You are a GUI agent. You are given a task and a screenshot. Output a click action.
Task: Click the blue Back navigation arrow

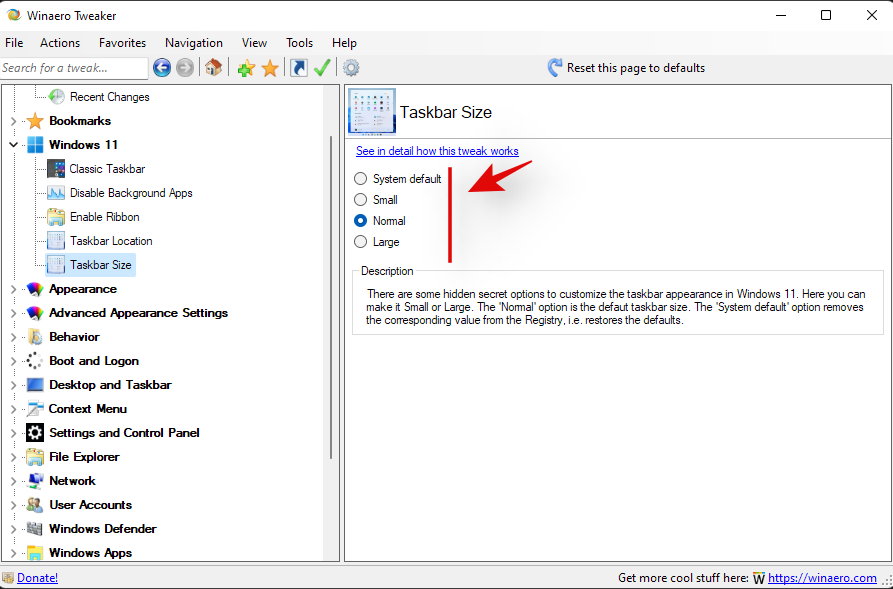tap(162, 68)
